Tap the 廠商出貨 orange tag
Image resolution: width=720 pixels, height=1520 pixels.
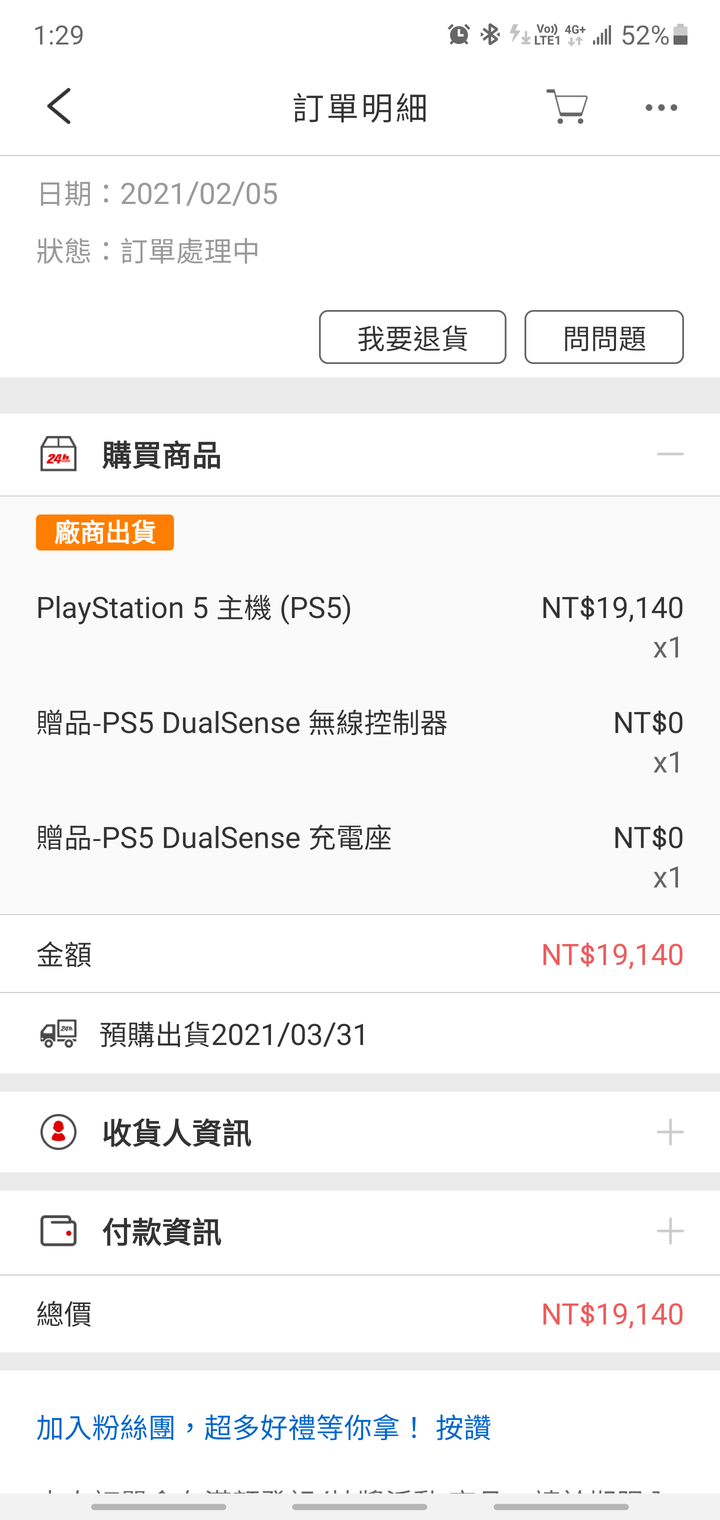pyautogui.click(x=105, y=532)
